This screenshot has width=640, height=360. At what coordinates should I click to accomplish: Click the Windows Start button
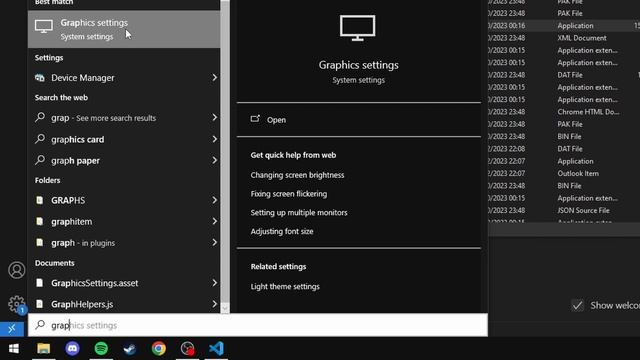click(14, 348)
